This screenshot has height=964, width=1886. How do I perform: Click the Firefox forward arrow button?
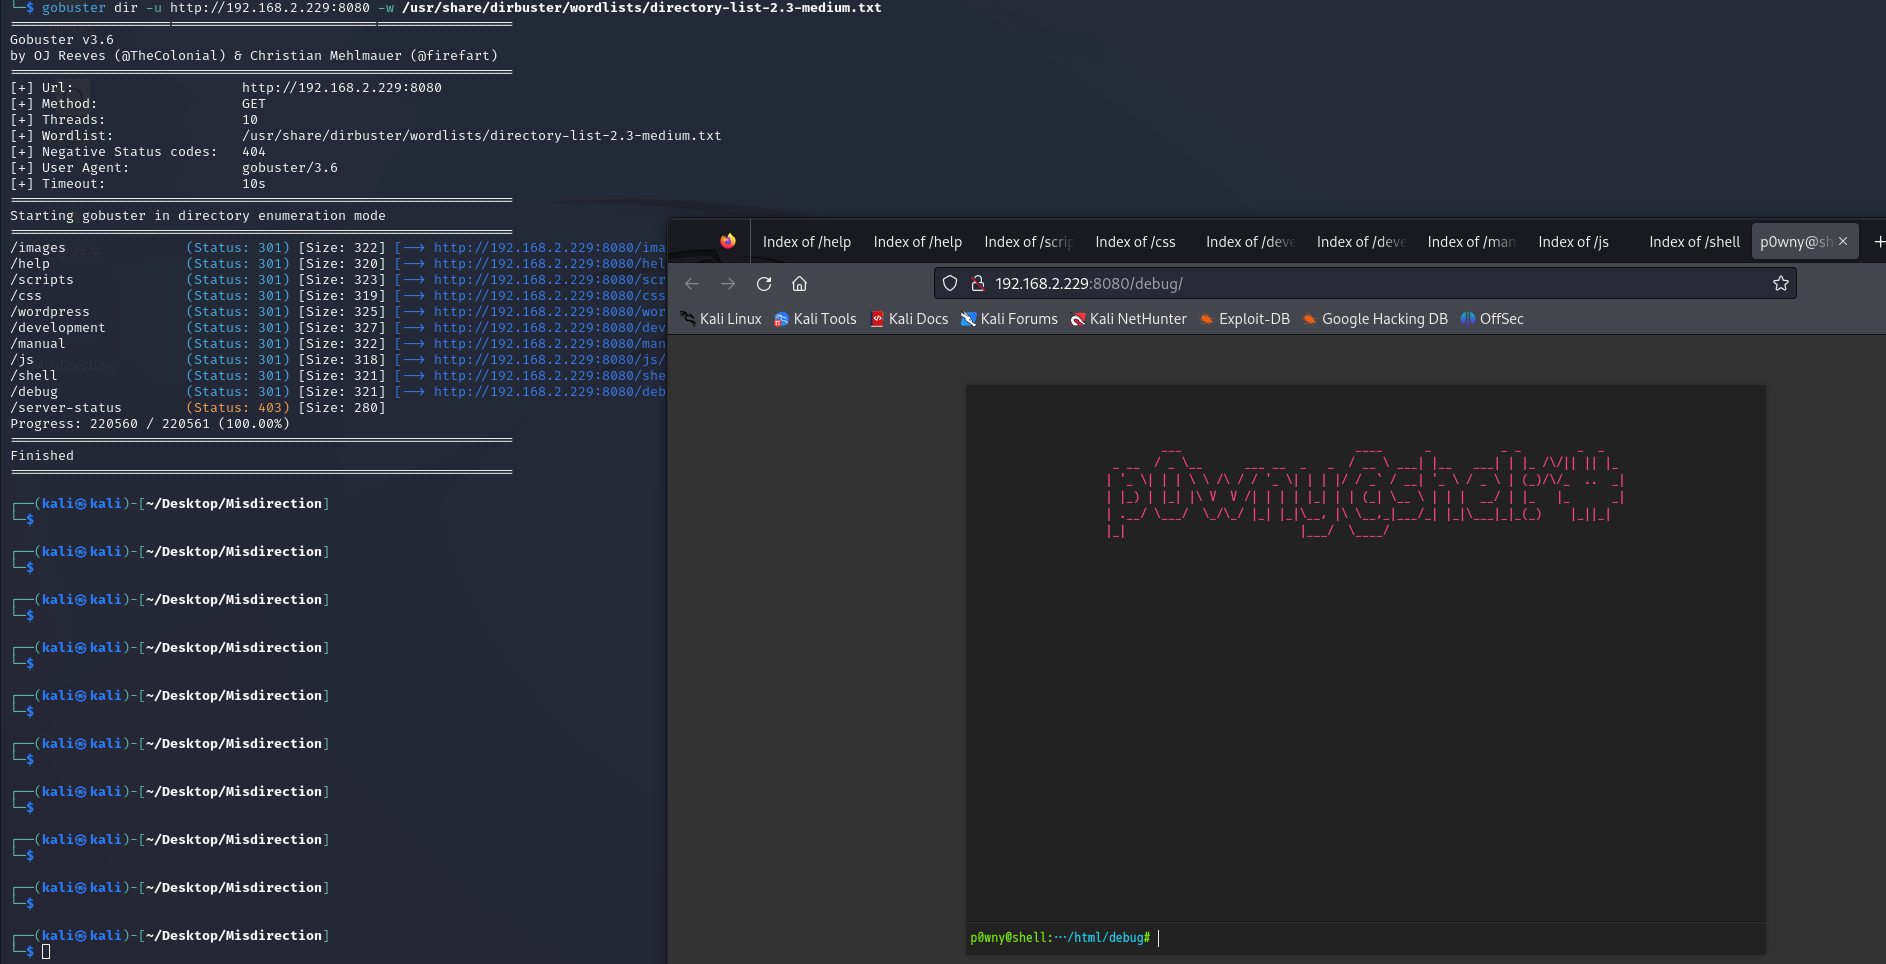tap(728, 284)
